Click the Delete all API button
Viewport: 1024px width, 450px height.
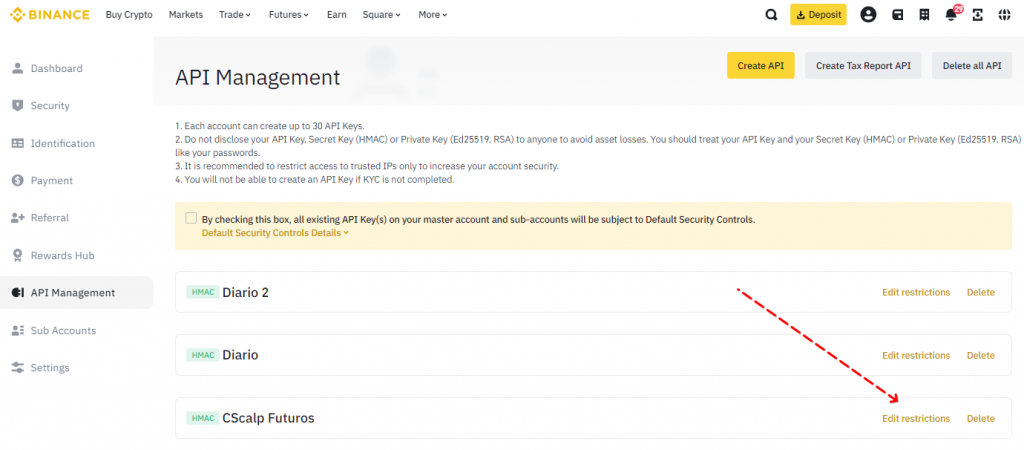[972, 65]
